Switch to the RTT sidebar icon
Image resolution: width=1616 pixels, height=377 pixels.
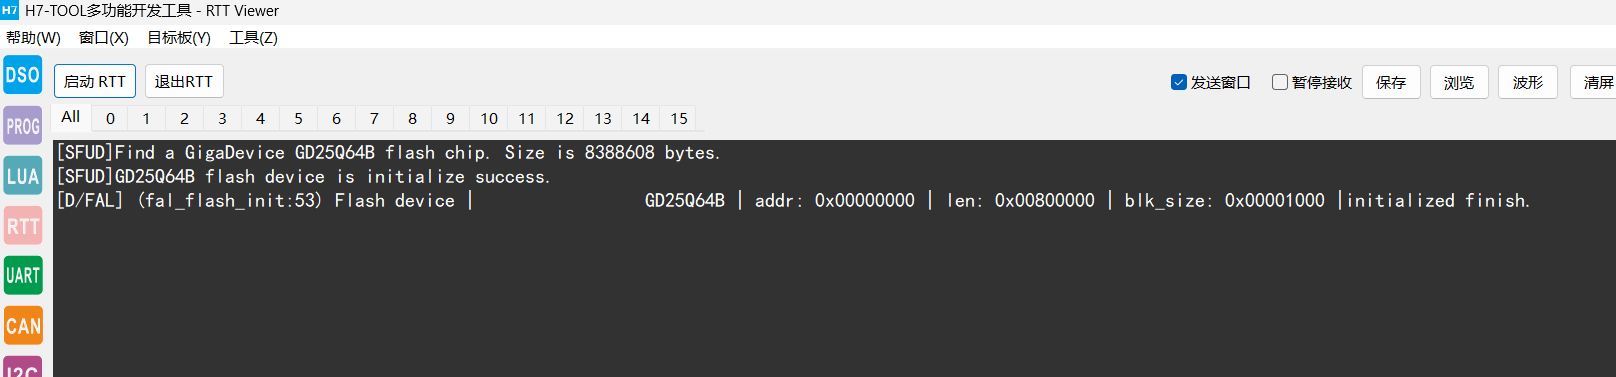click(23, 226)
